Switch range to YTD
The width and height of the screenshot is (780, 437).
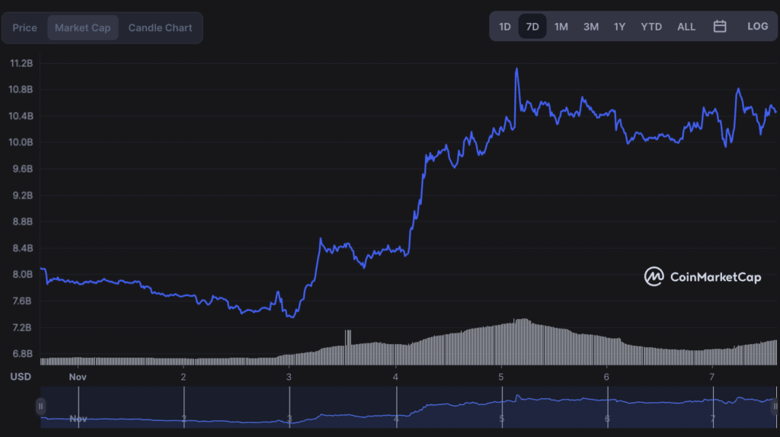click(651, 27)
